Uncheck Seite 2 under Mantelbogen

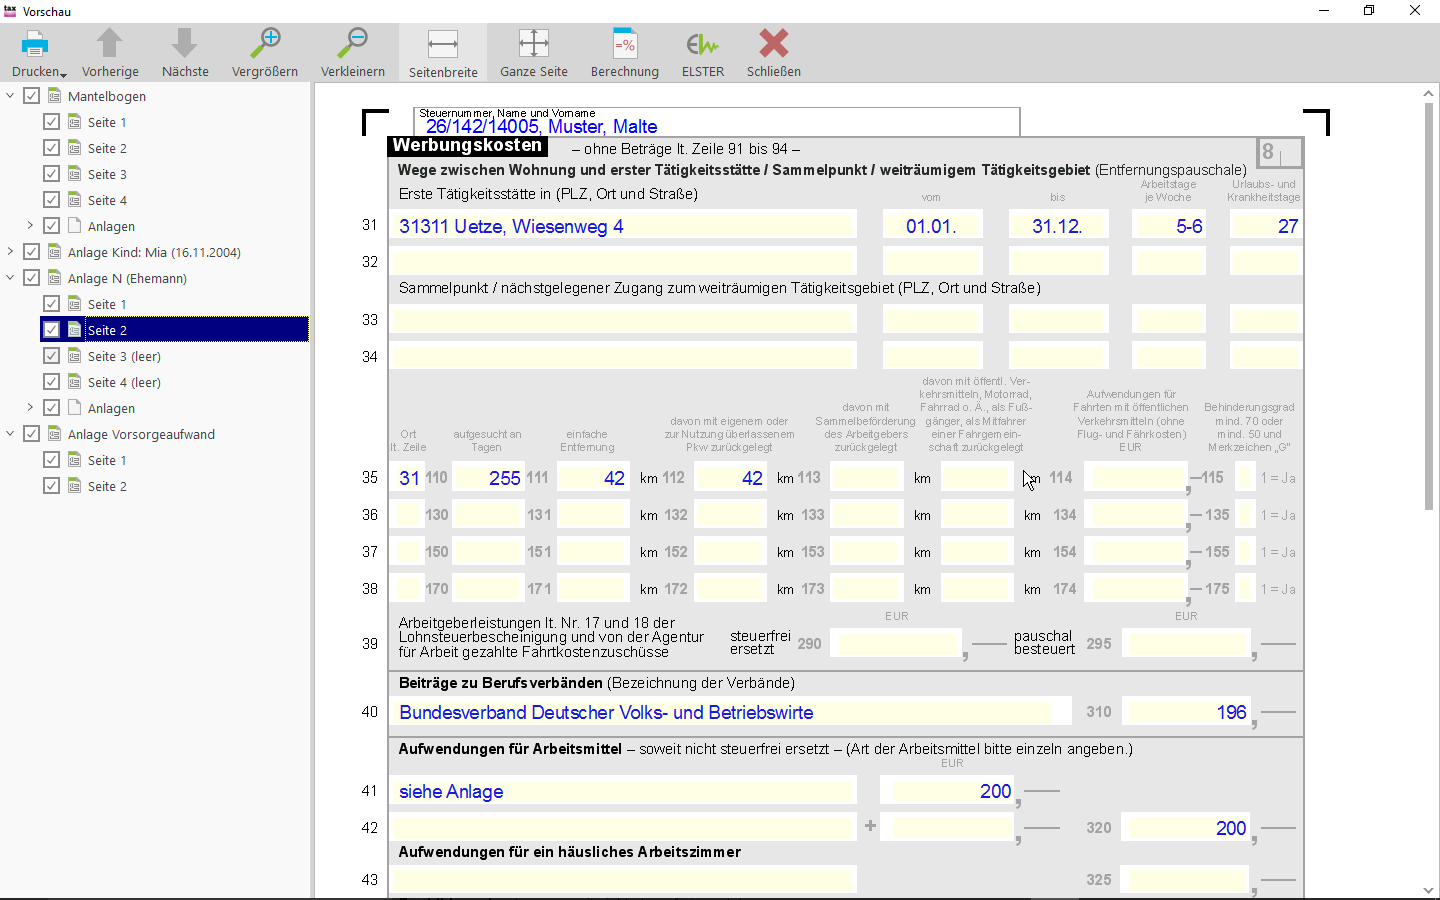point(52,148)
